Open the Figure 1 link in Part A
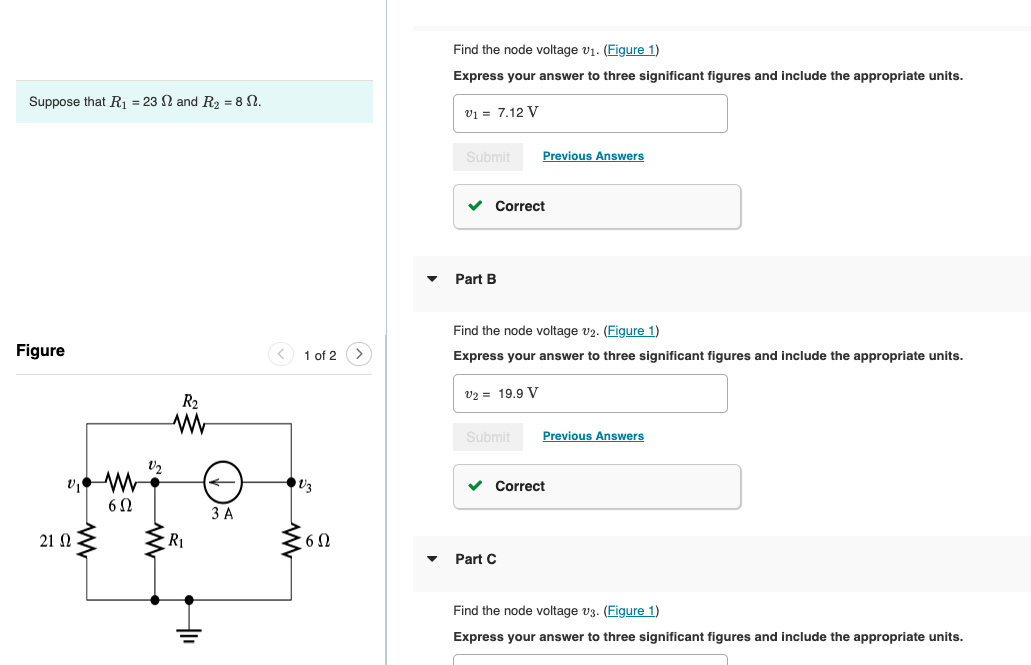1031x665 pixels. 631,49
